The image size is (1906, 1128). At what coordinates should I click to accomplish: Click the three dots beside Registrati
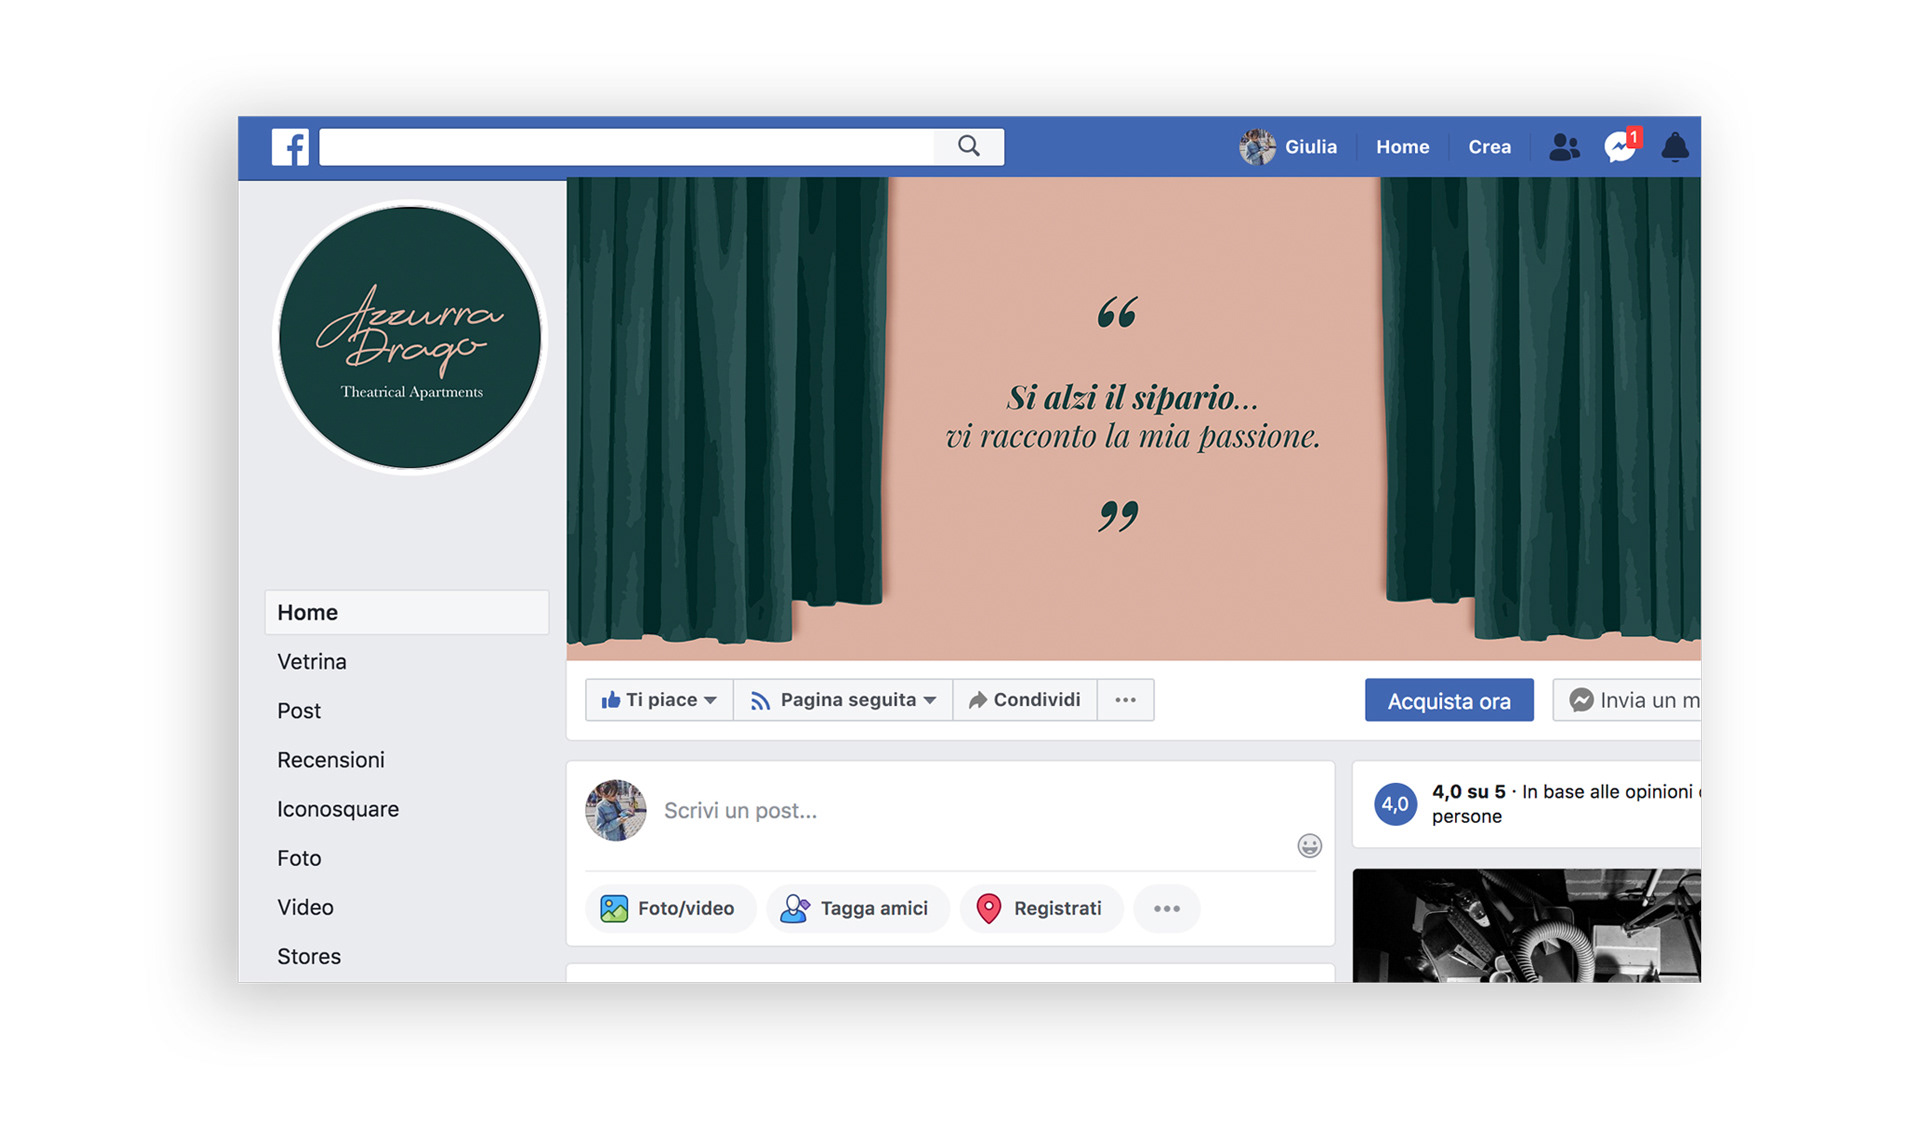1167,908
